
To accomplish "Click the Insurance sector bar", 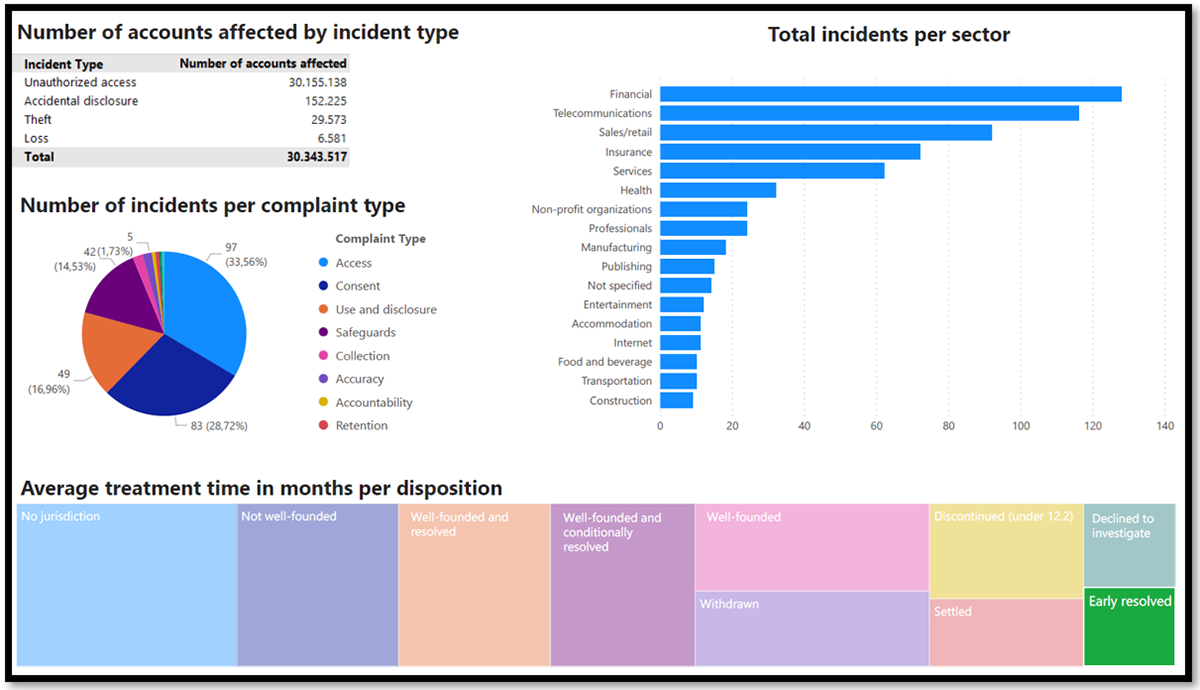I will point(790,152).
